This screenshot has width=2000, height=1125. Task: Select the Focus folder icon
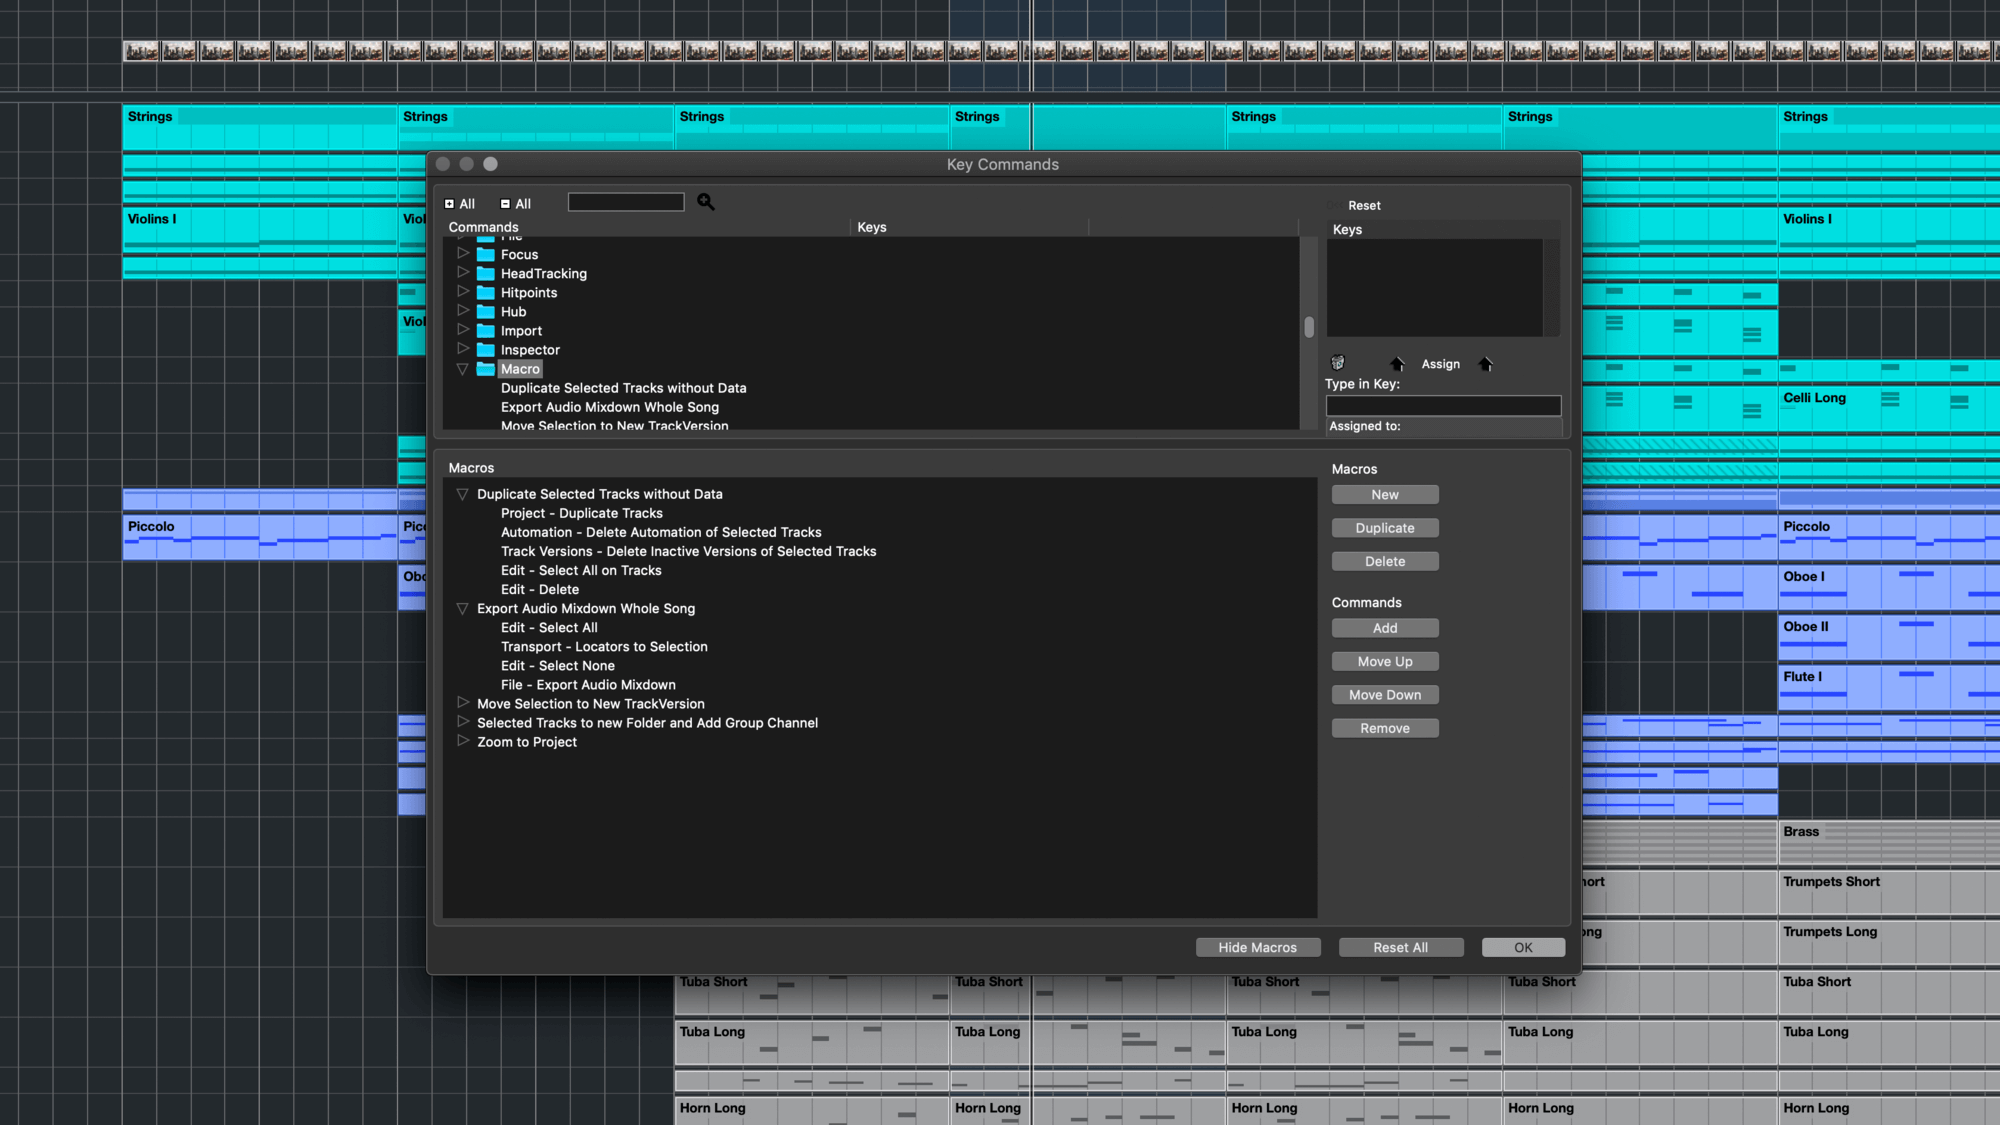(x=486, y=254)
